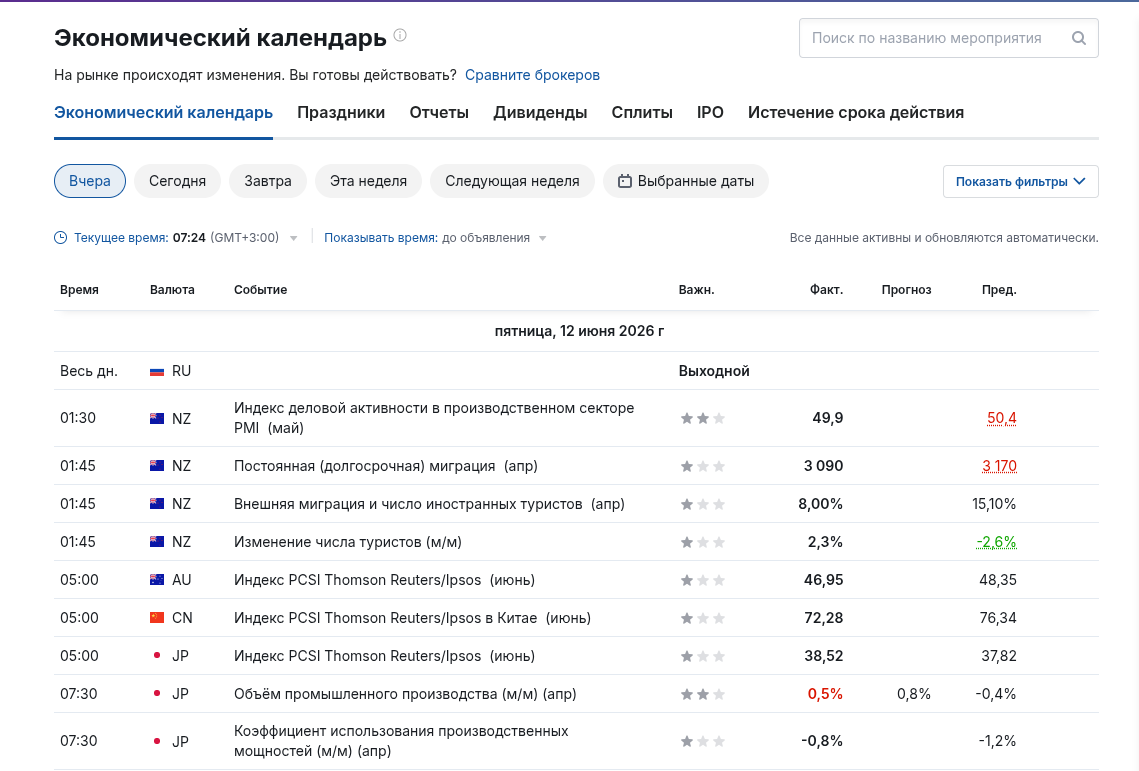Open NZ event Индекс деловой активности PMI
Image resolution: width=1139 pixels, height=771 pixels.
[434, 418]
